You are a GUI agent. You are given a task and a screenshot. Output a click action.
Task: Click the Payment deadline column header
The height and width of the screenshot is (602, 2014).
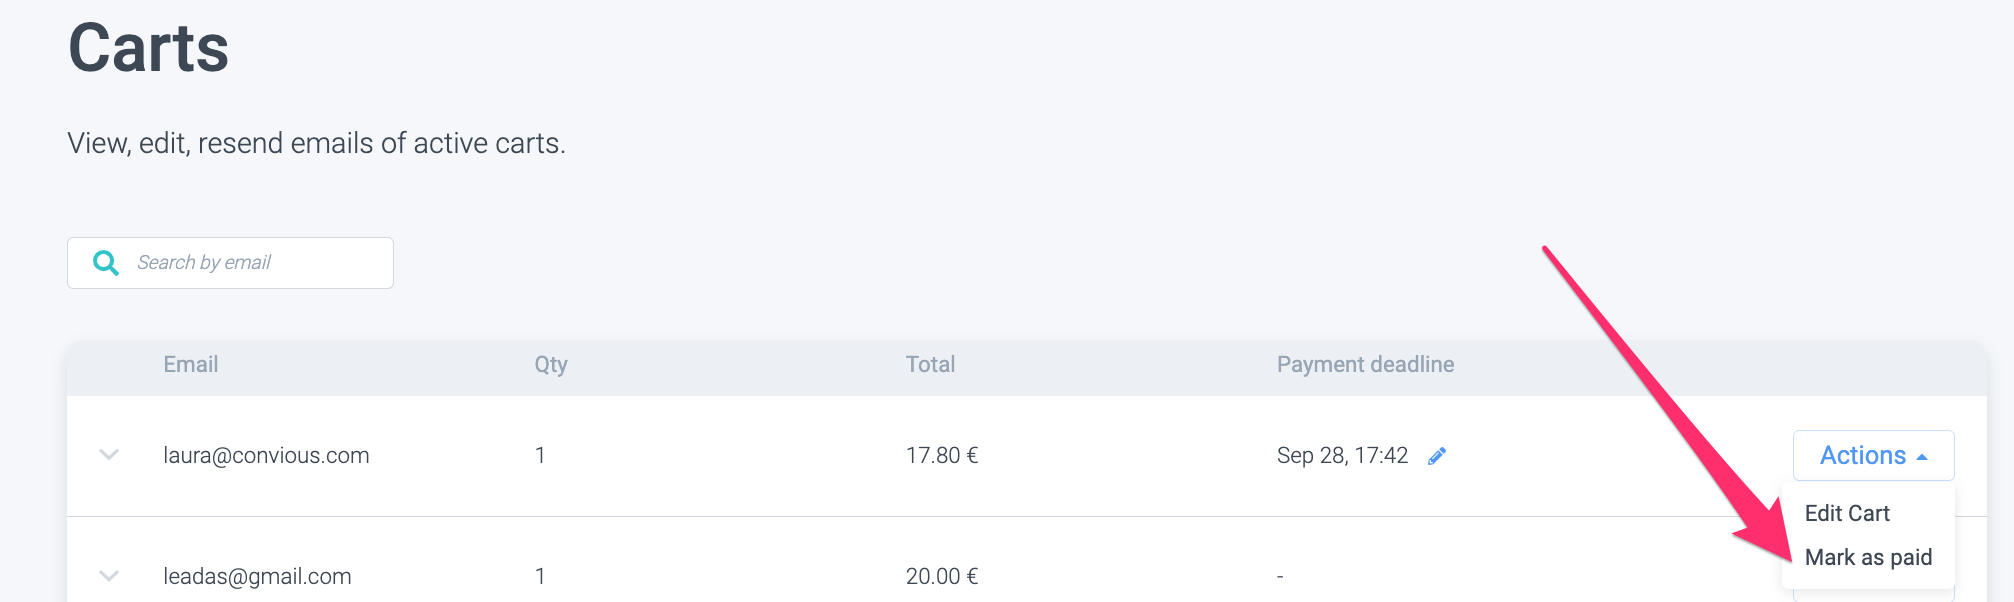coord(1365,365)
